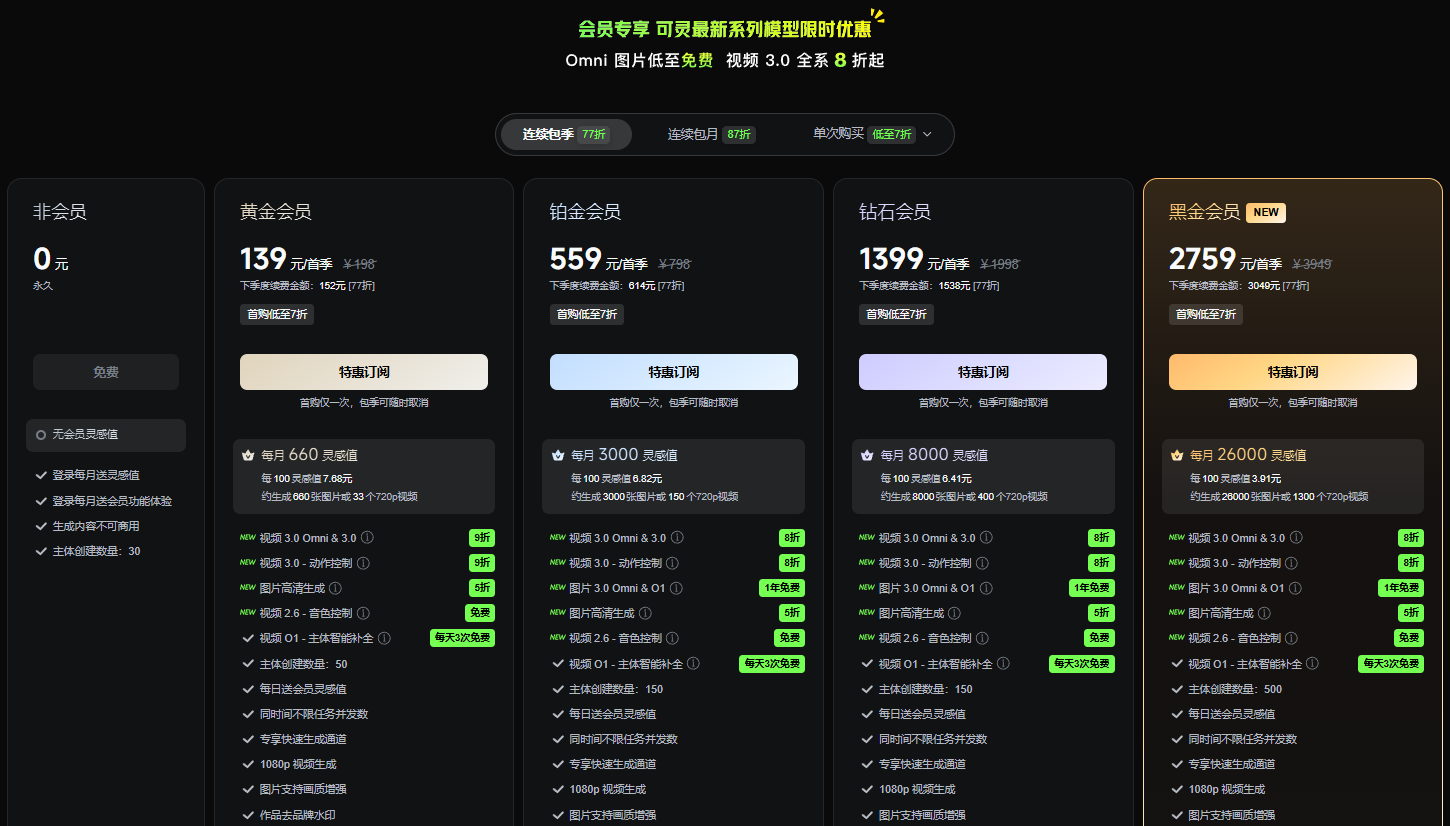The image size is (1450, 826).
Task: Click the info icon beside 视频 2.6 - 音色控制 in 黑金会员
Action: (1291, 637)
